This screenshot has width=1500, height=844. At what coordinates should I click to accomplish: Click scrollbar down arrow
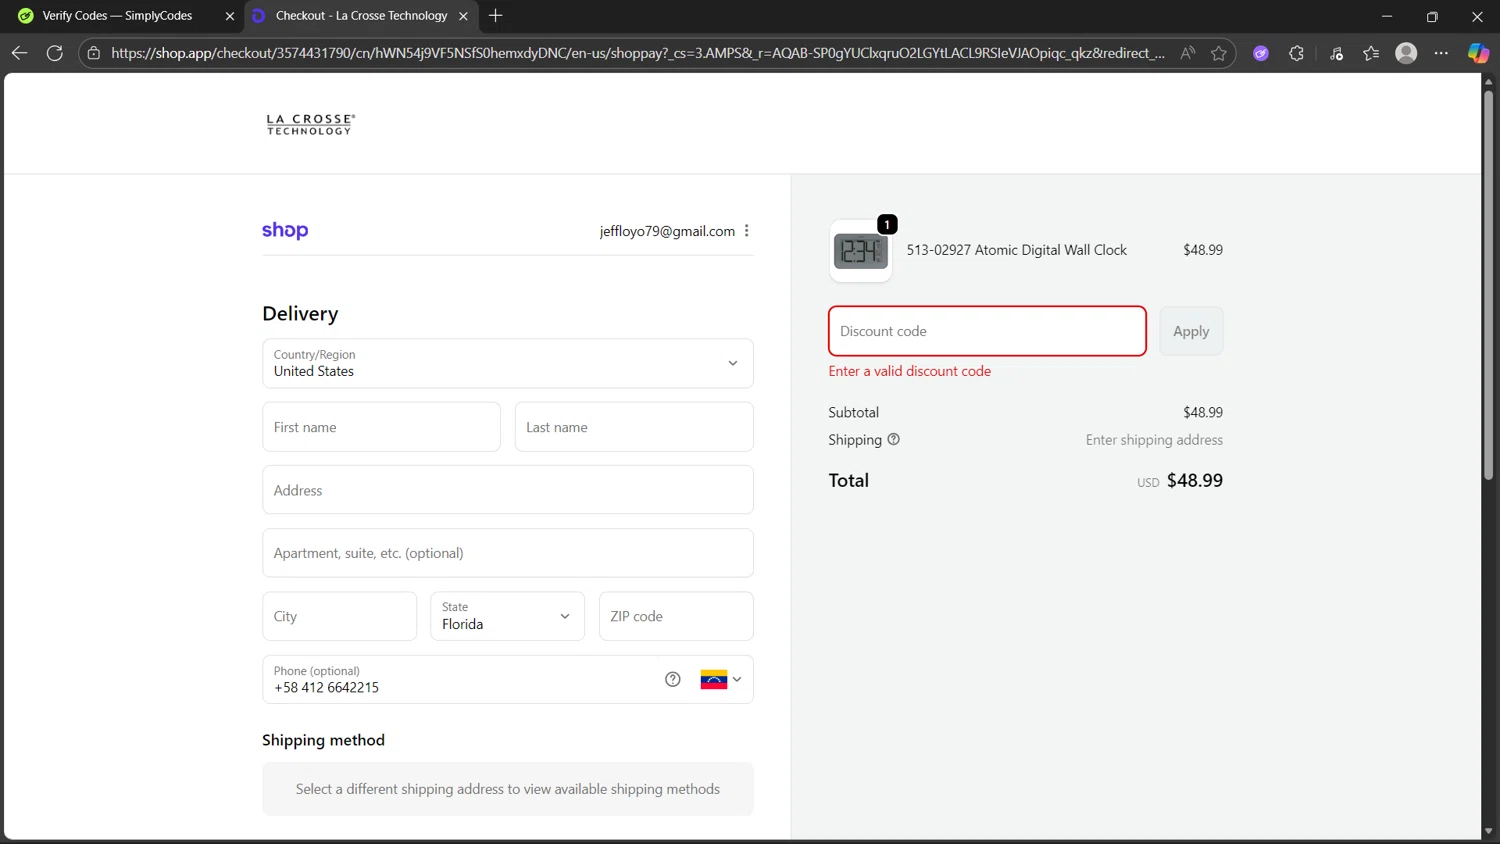click(1488, 831)
